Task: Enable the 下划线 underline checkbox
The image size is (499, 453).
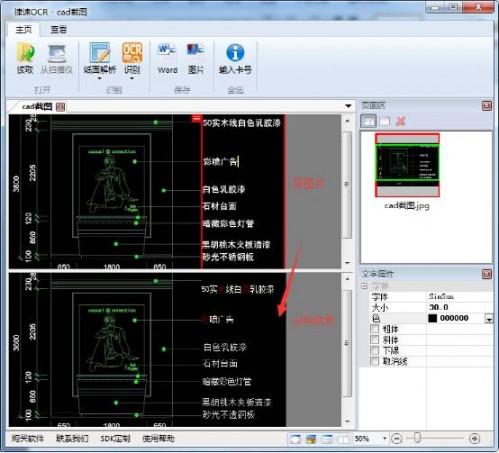Action: tap(375, 350)
